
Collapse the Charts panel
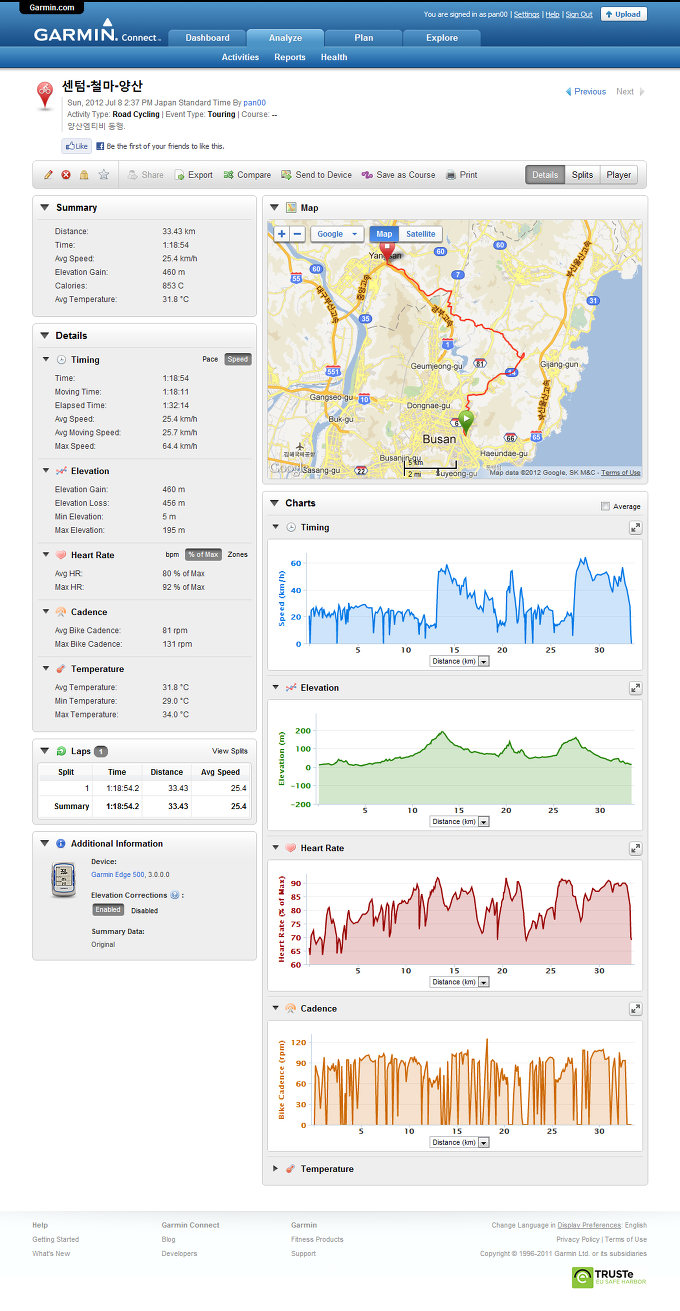275,503
